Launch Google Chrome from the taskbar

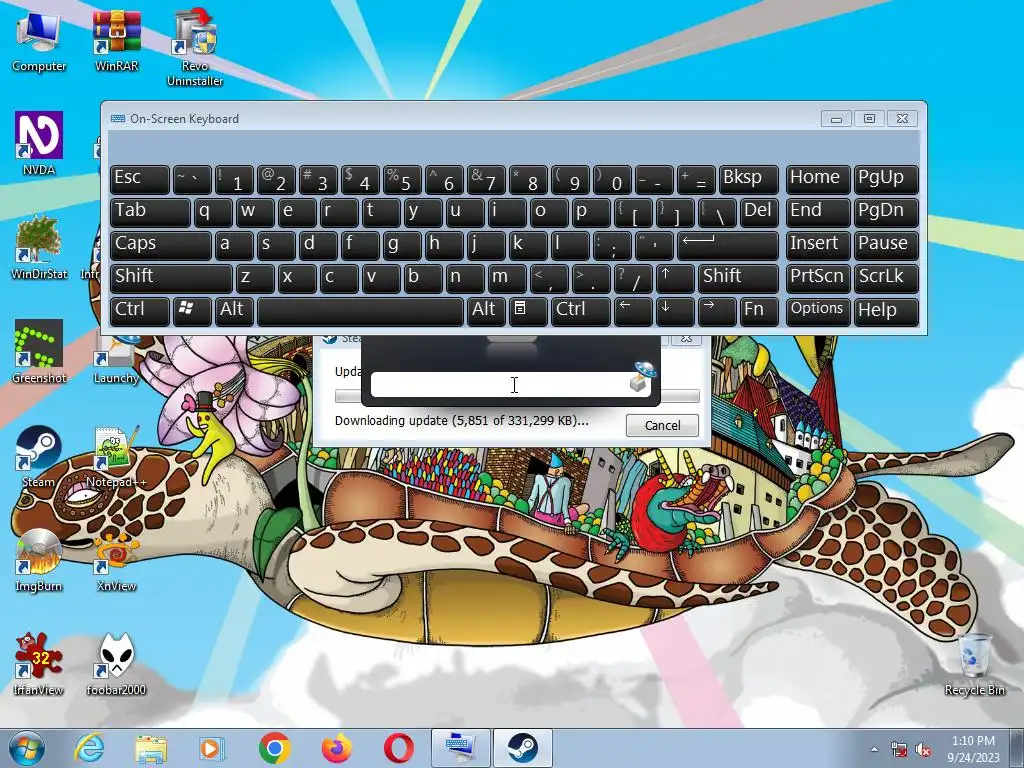(274, 748)
